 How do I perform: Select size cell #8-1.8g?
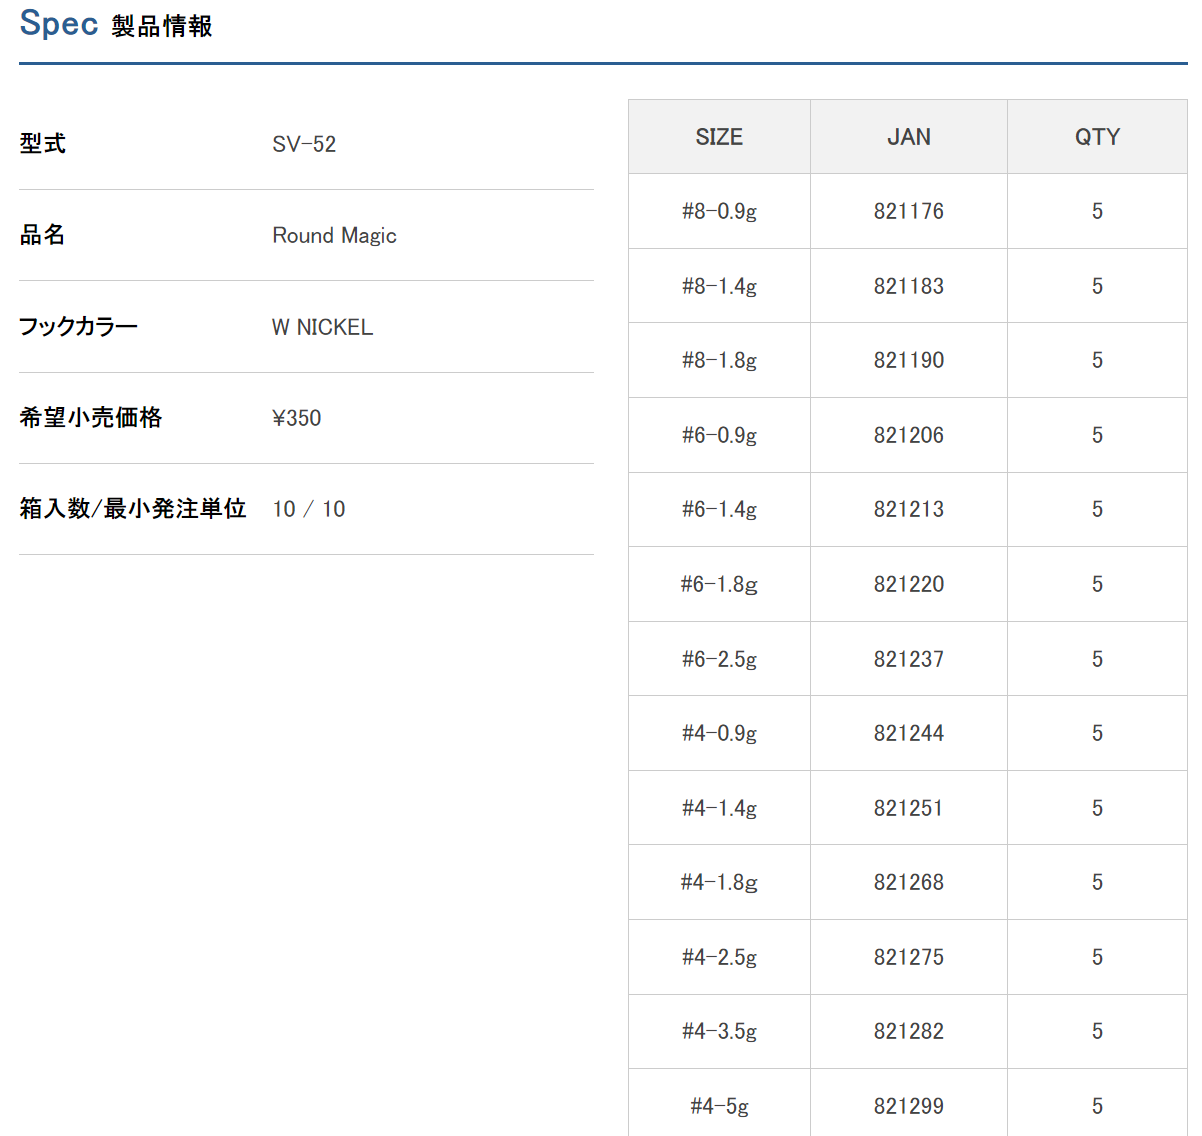[x=719, y=360]
